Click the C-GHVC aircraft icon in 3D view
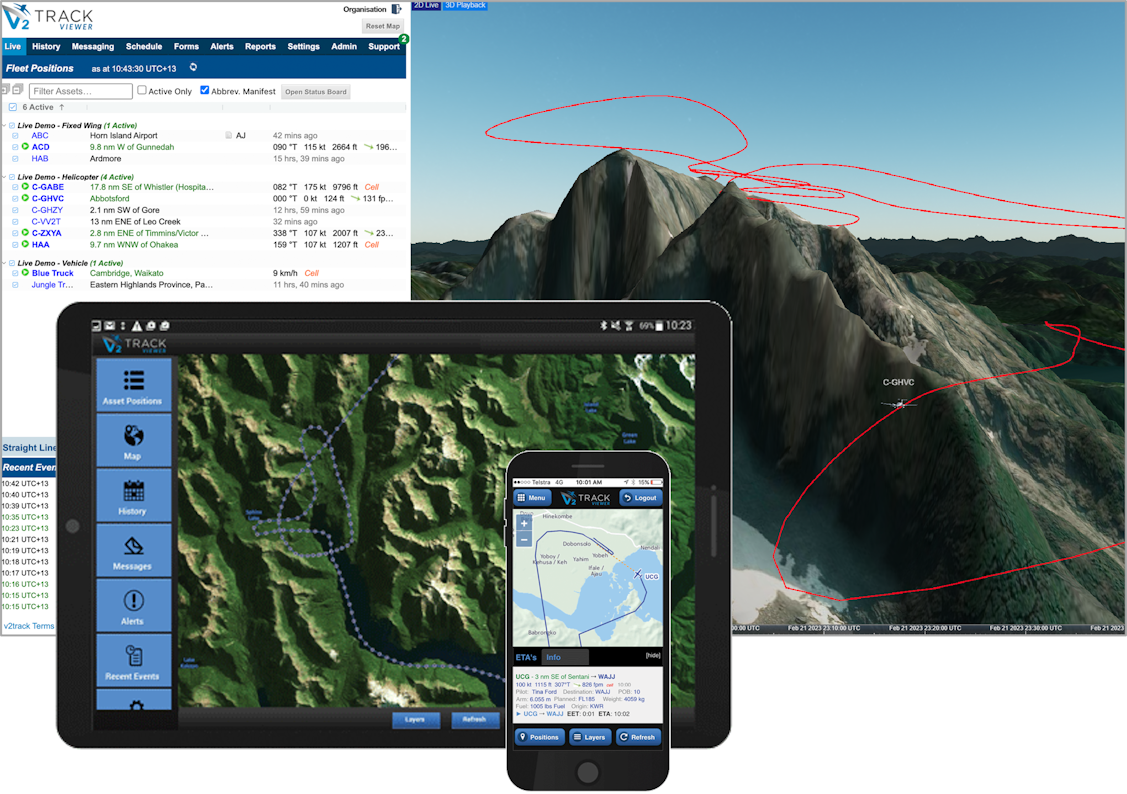 (900, 404)
